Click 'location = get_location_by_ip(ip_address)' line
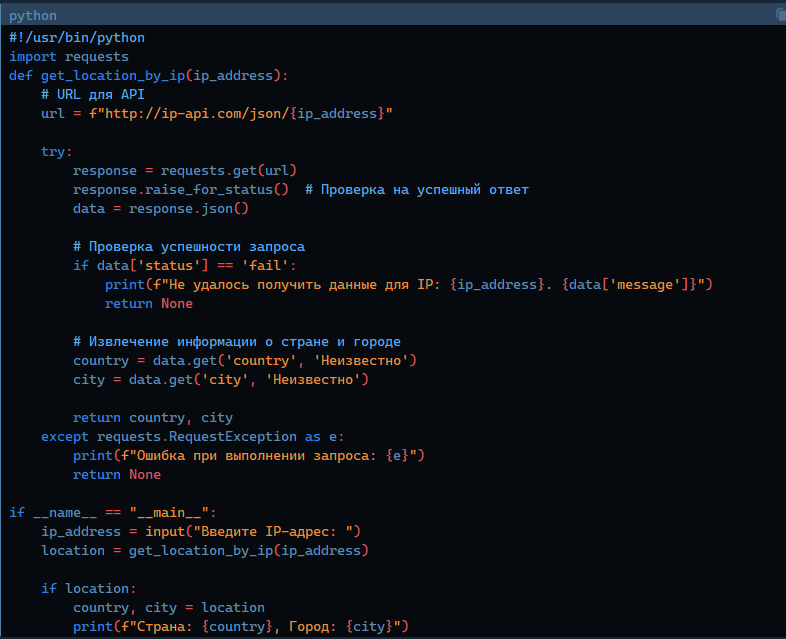The image size is (786, 639). click(x=205, y=551)
